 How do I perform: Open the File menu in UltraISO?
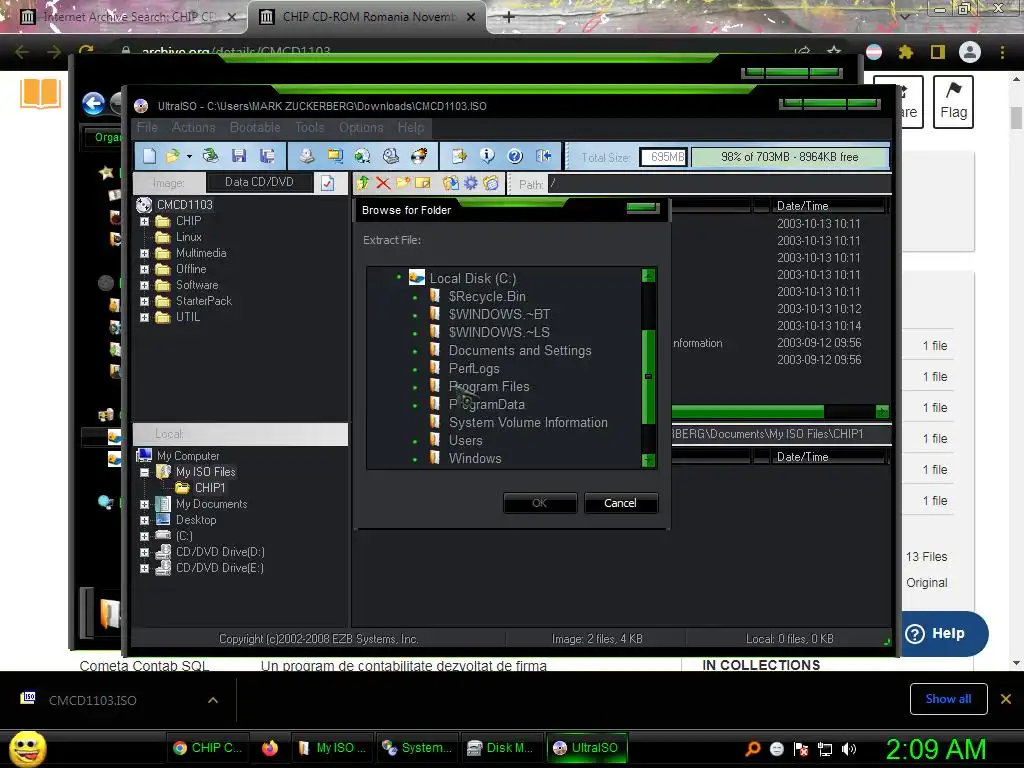pyautogui.click(x=147, y=127)
